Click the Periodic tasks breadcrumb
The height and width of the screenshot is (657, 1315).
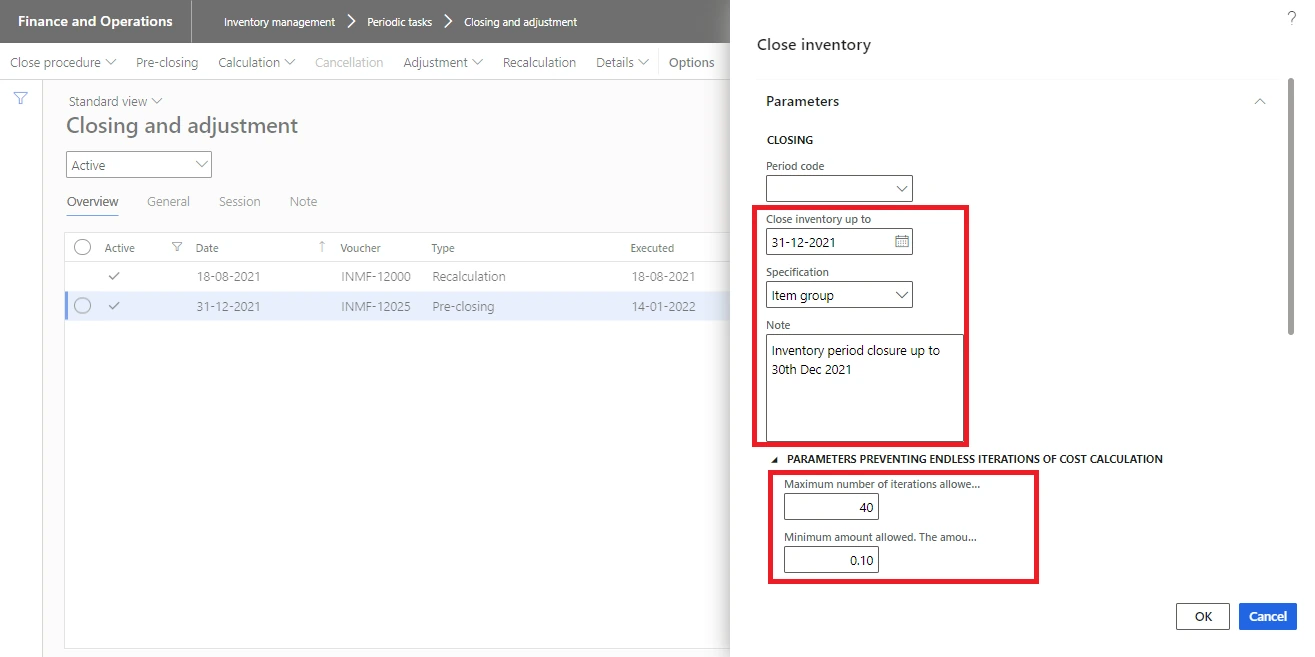coord(399,21)
